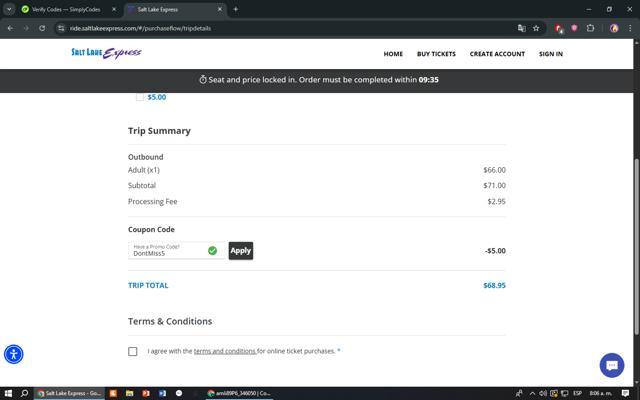Click the $66.00 adult fare
The image size is (640, 400).
494,170
